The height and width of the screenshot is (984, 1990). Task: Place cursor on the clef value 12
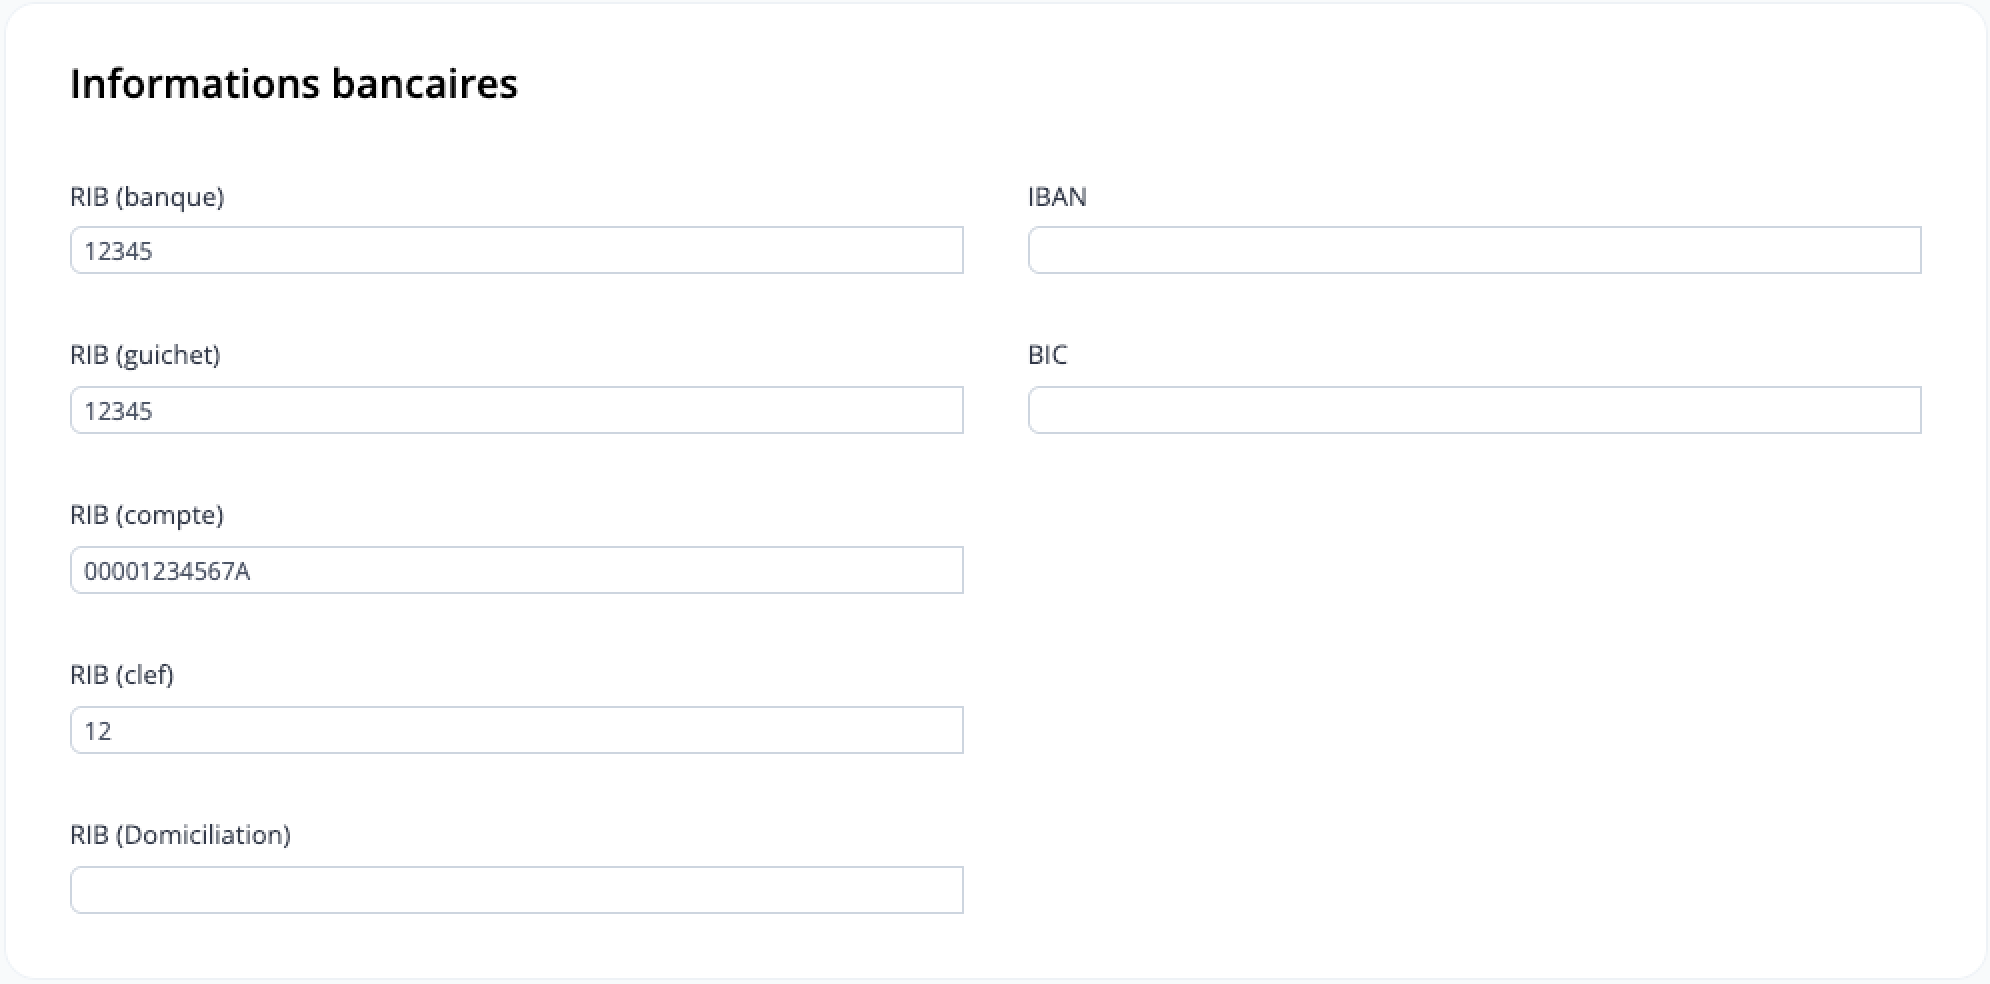pos(97,731)
